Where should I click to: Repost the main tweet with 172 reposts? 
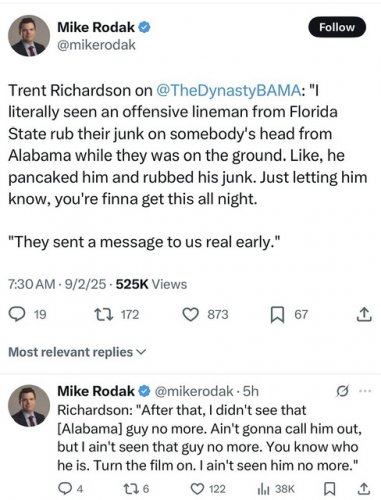click(x=104, y=314)
